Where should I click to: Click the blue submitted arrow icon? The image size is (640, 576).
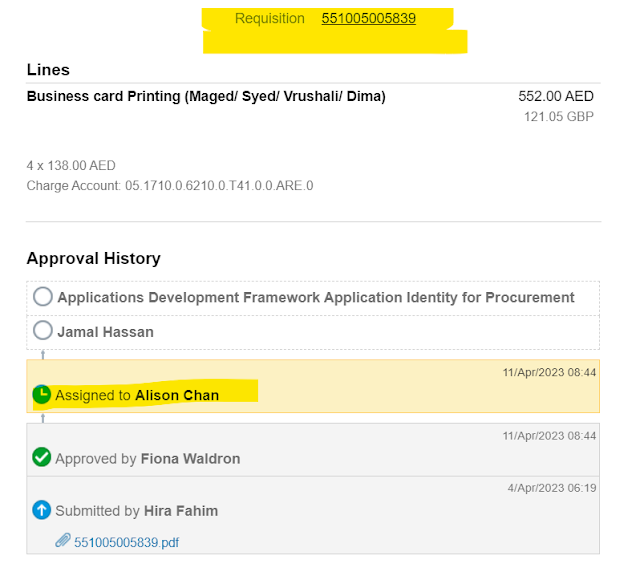42,510
